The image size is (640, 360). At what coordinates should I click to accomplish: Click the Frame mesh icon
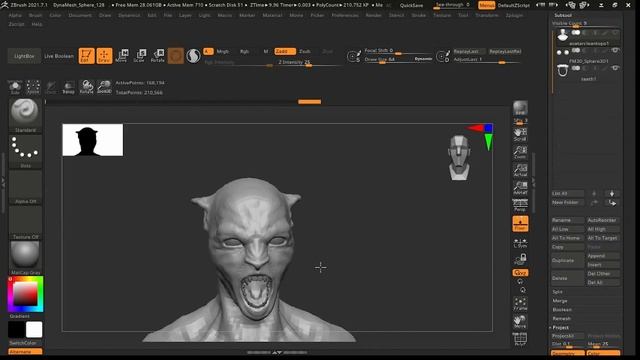[520, 304]
